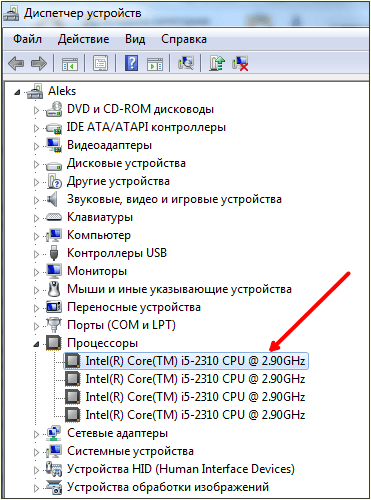The image size is (371, 500).
Task: Click the Устройства HID icon
Action: (54, 469)
